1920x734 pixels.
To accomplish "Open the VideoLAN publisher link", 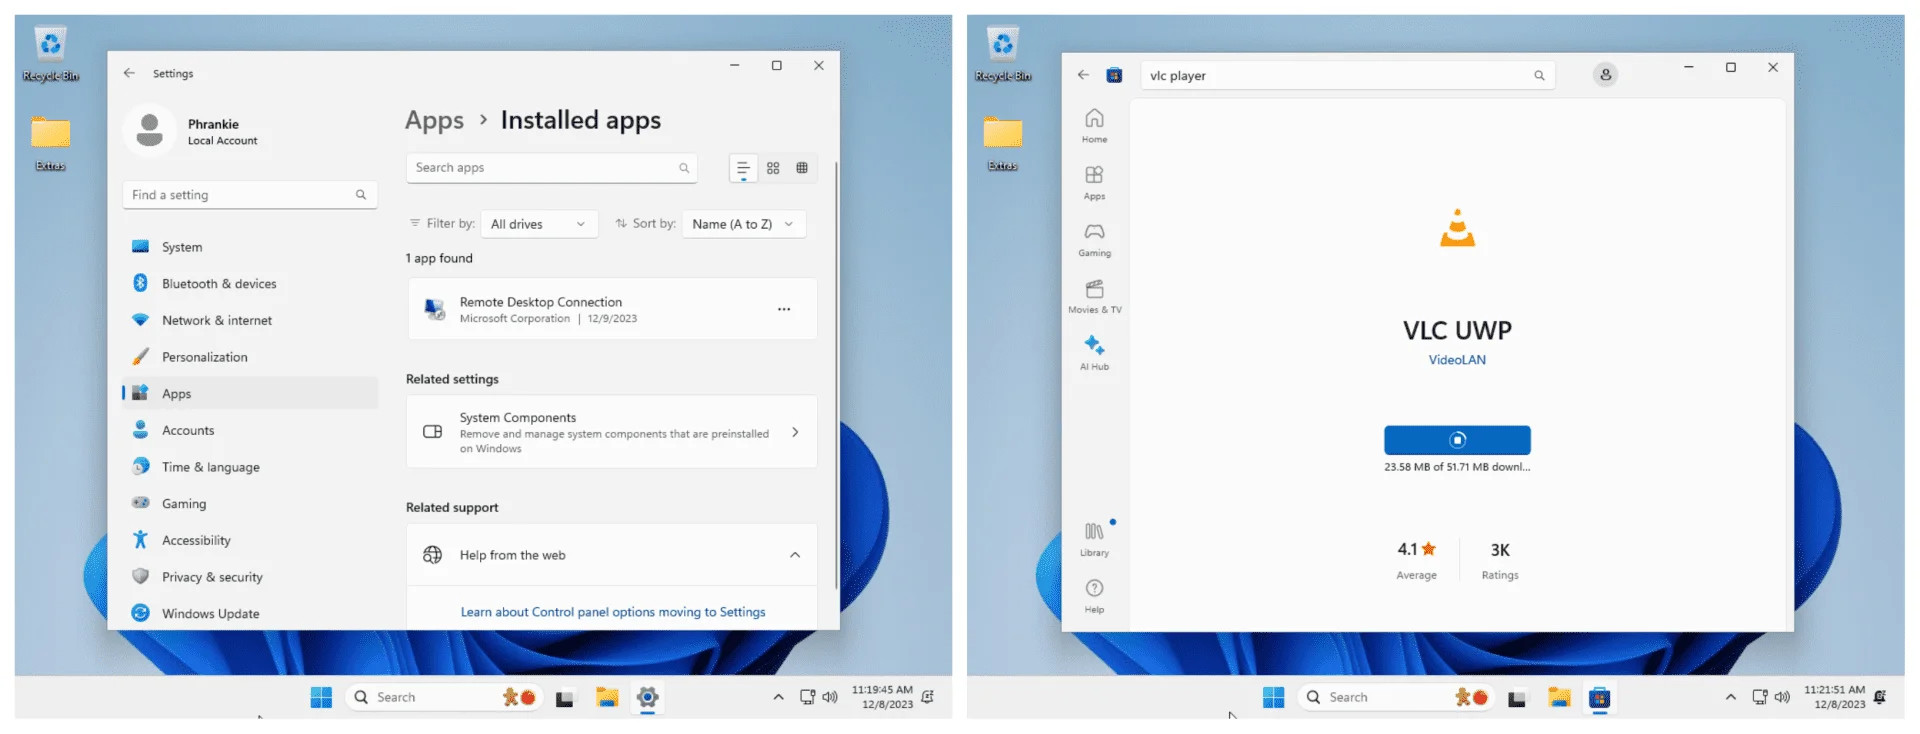I will coord(1457,360).
